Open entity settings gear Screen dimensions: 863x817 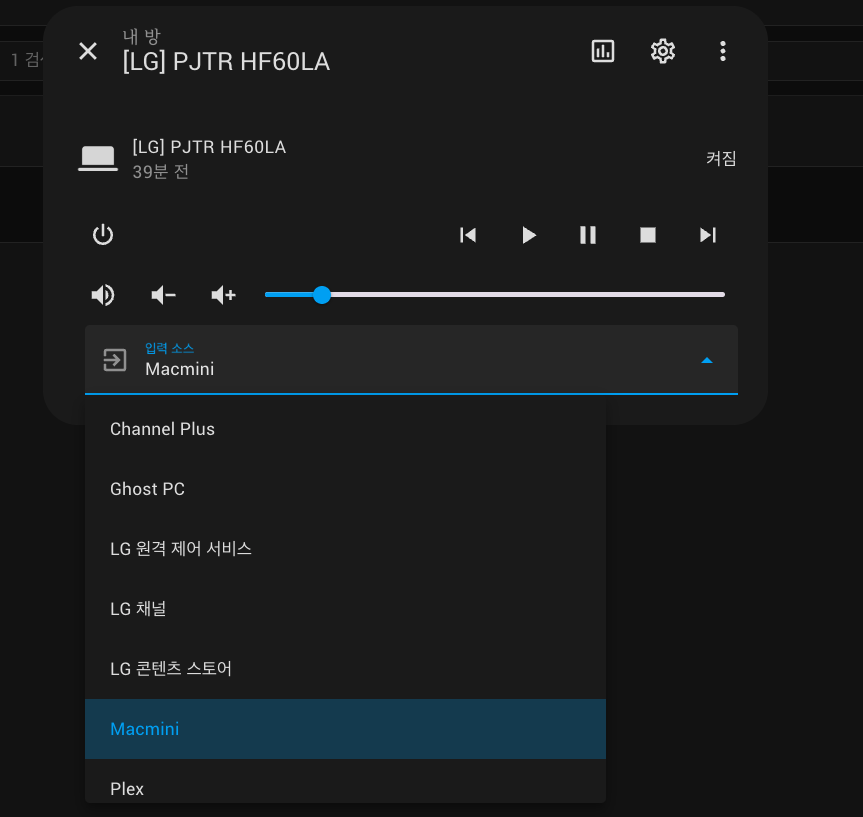663,51
